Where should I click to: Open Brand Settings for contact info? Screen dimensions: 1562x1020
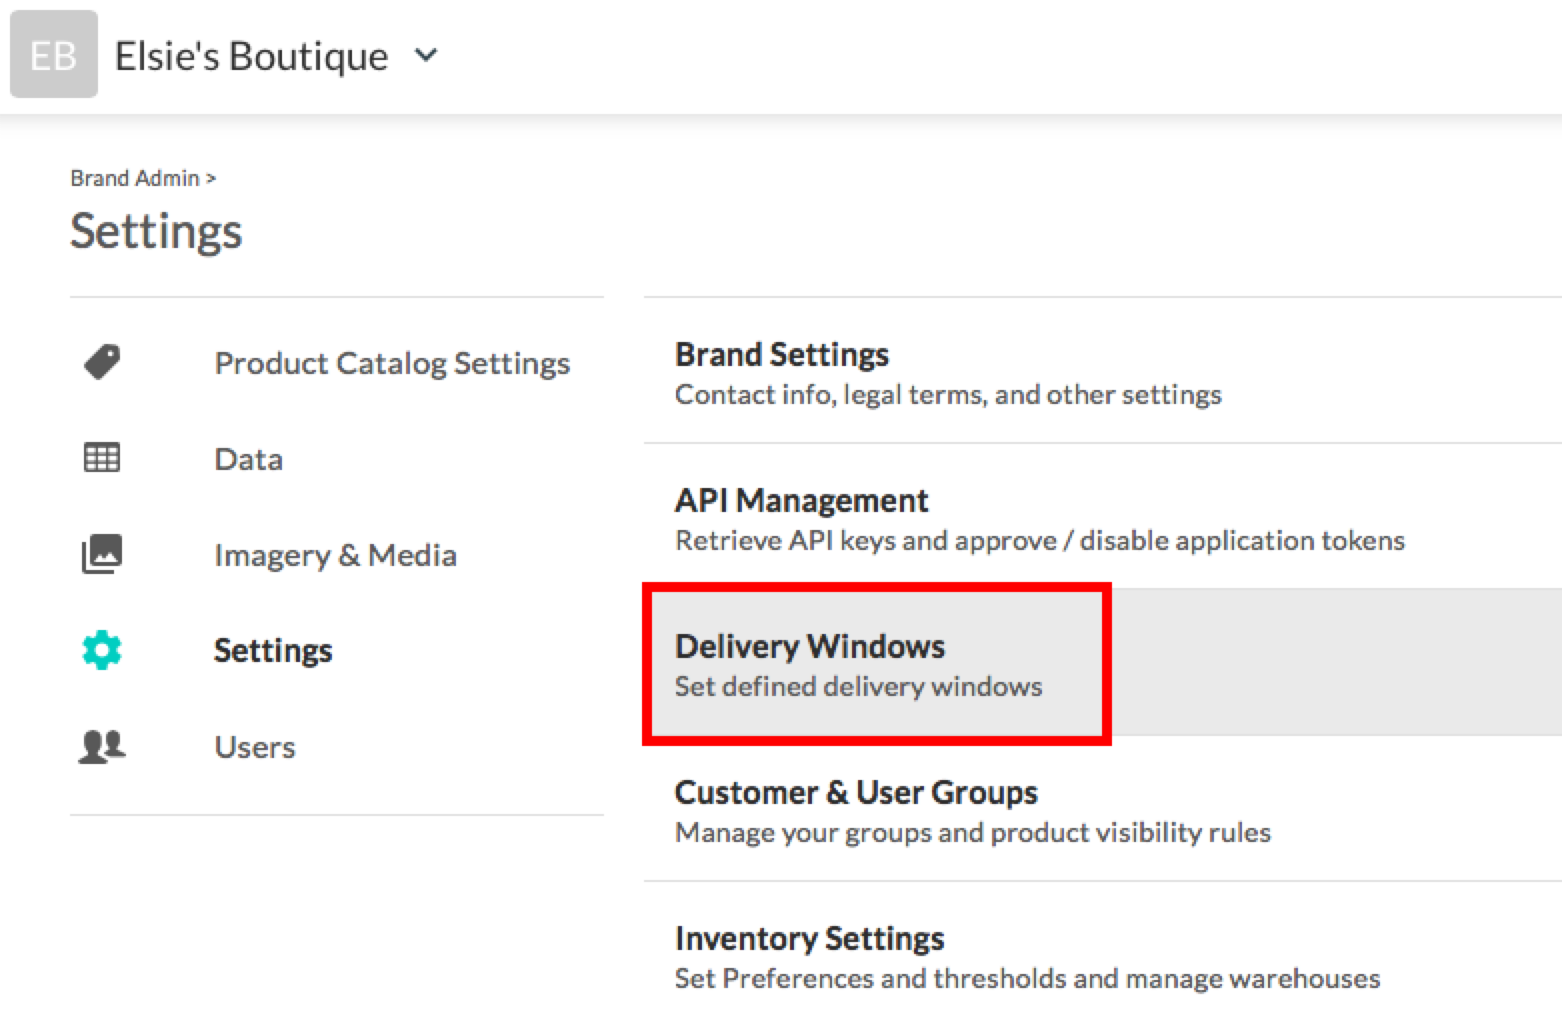coord(781,354)
